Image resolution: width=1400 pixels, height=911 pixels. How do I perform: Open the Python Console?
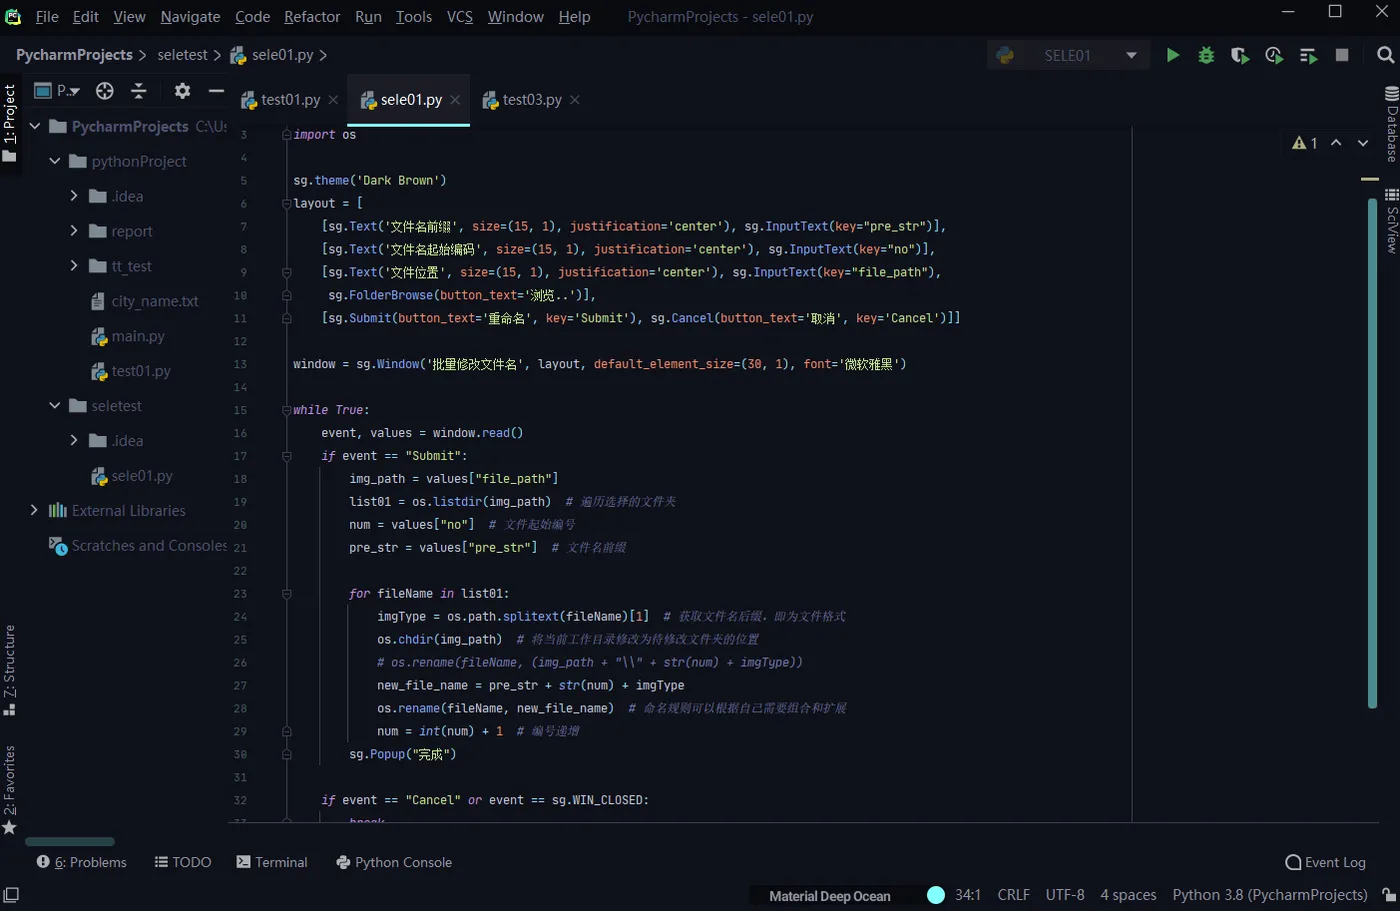click(394, 862)
